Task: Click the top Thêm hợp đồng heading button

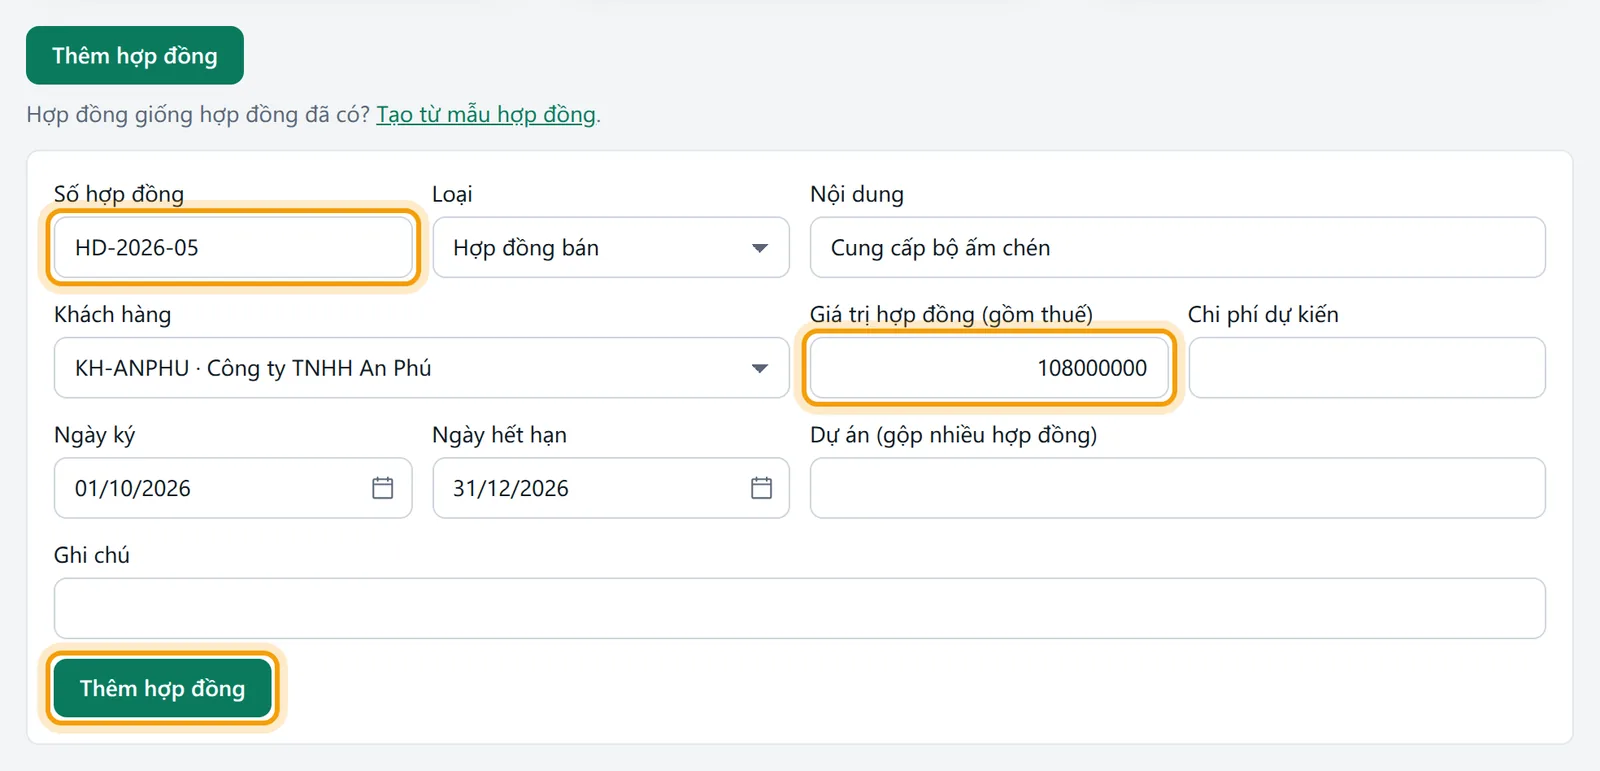Action: 135,56
